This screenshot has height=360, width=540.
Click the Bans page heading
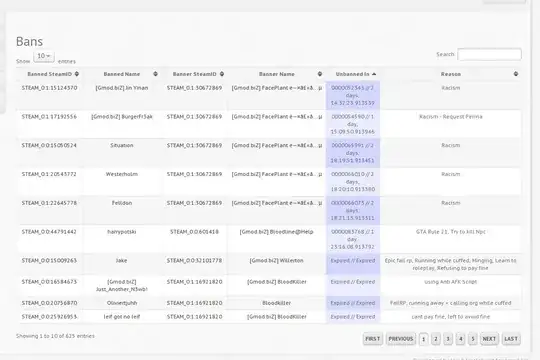(x=30, y=41)
